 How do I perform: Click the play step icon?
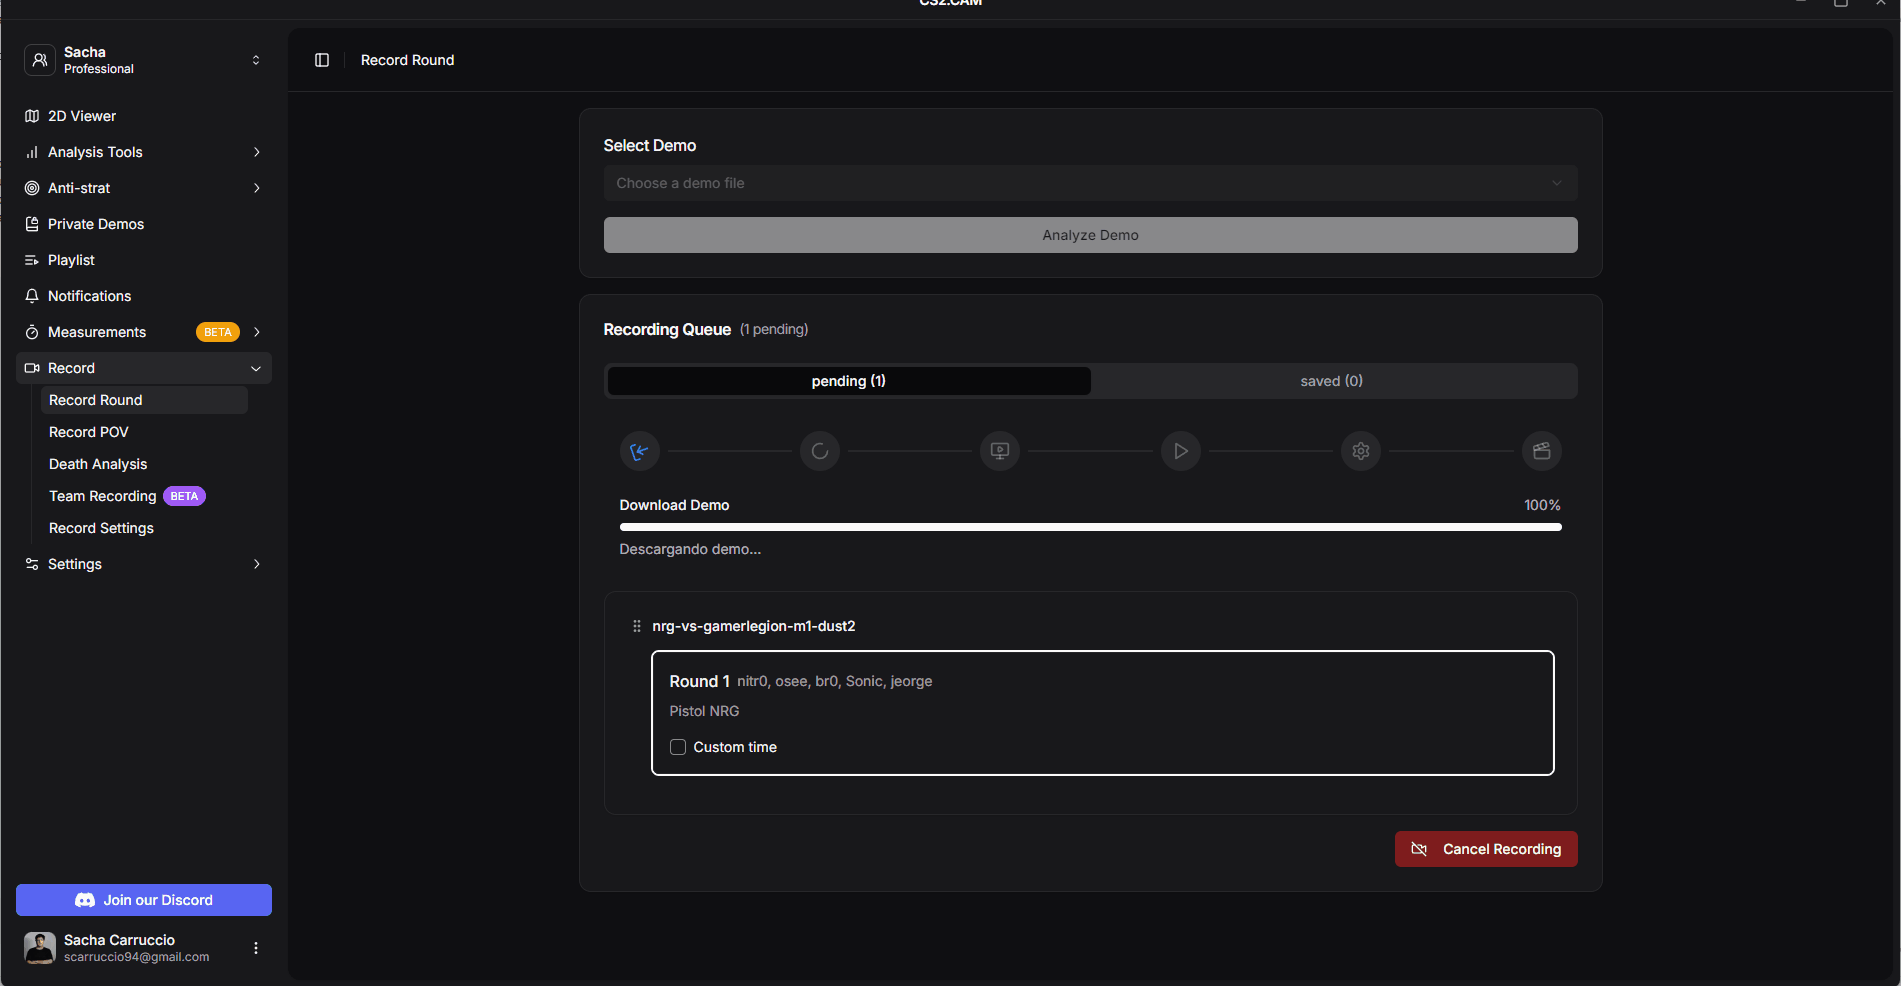(x=1181, y=451)
